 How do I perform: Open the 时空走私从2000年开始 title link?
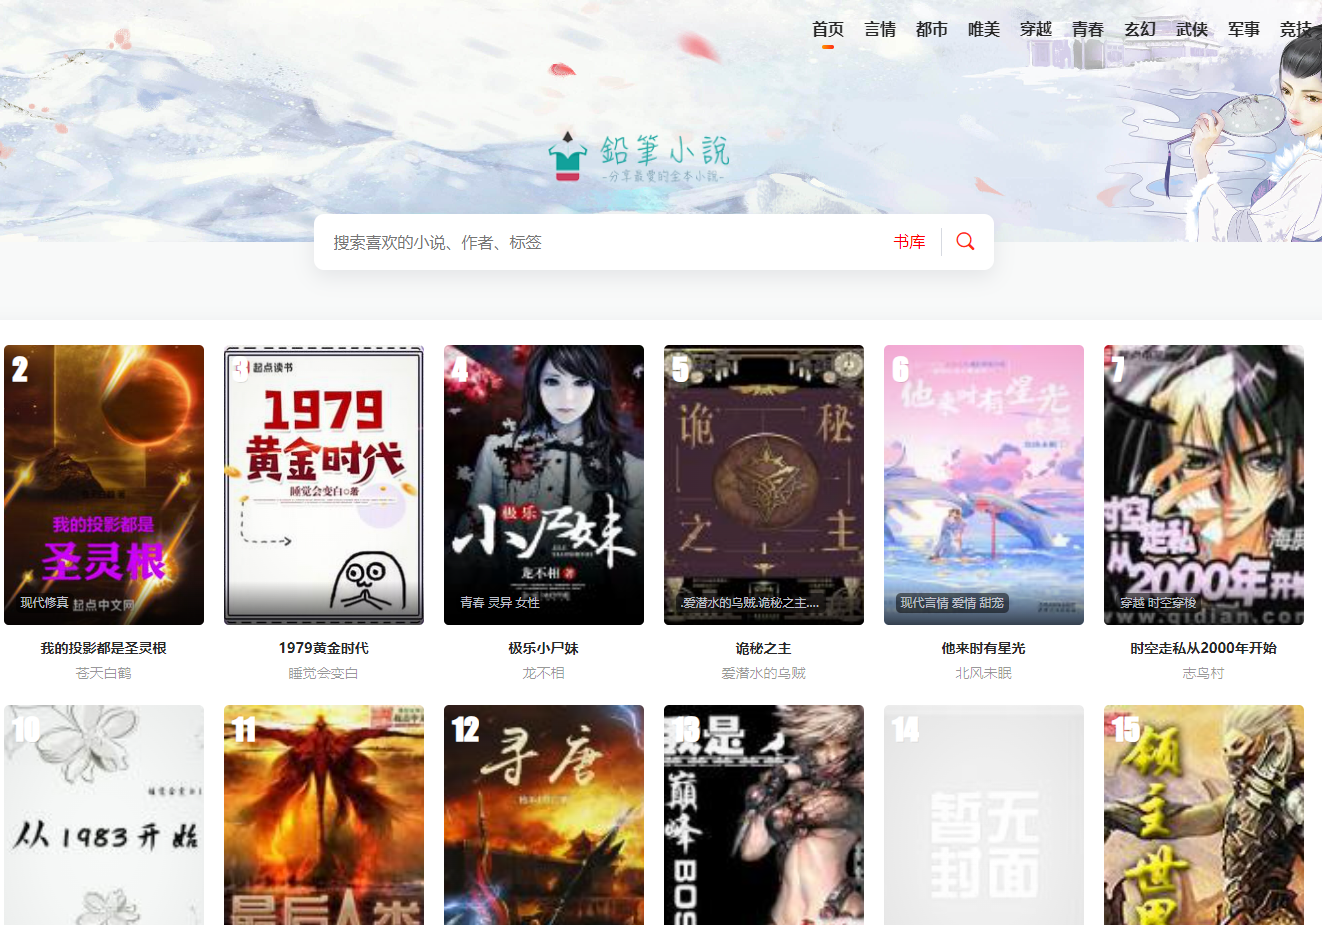[1204, 648]
